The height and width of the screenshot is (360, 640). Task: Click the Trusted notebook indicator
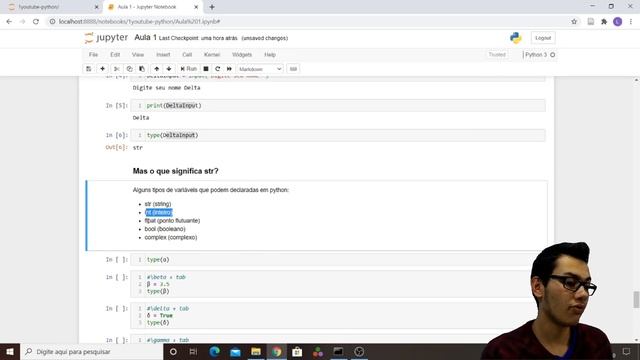pos(497,55)
